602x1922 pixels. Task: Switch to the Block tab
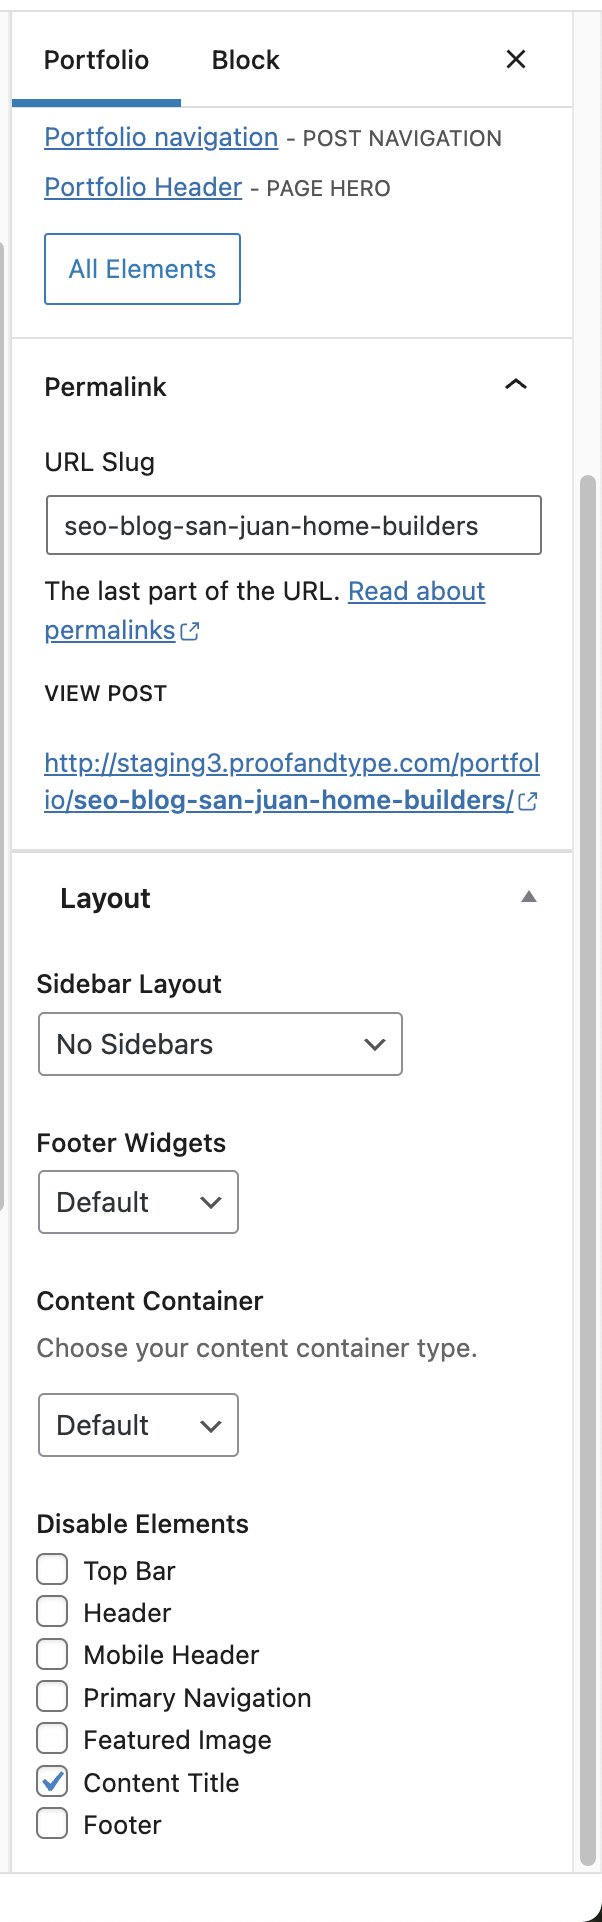pyautogui.click(x=245, y=60)
